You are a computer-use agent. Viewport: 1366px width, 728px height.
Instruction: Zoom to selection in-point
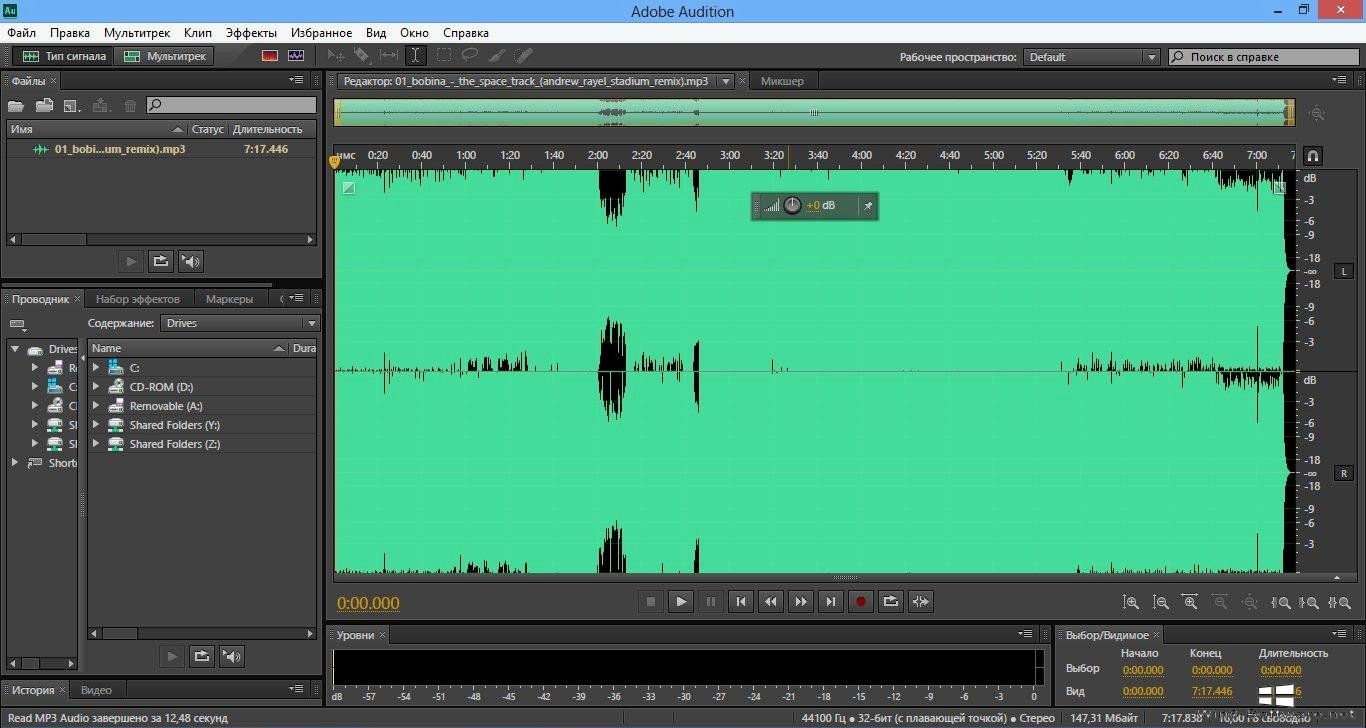click(x=1280, y=603)
